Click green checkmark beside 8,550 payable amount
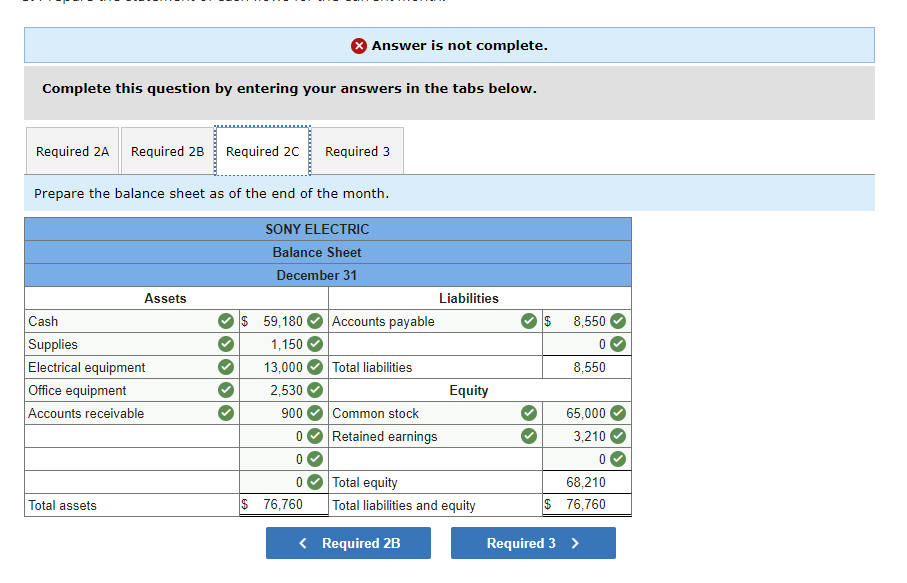The height and width of the screenshot is (583, 907). [x=618, y=321]
